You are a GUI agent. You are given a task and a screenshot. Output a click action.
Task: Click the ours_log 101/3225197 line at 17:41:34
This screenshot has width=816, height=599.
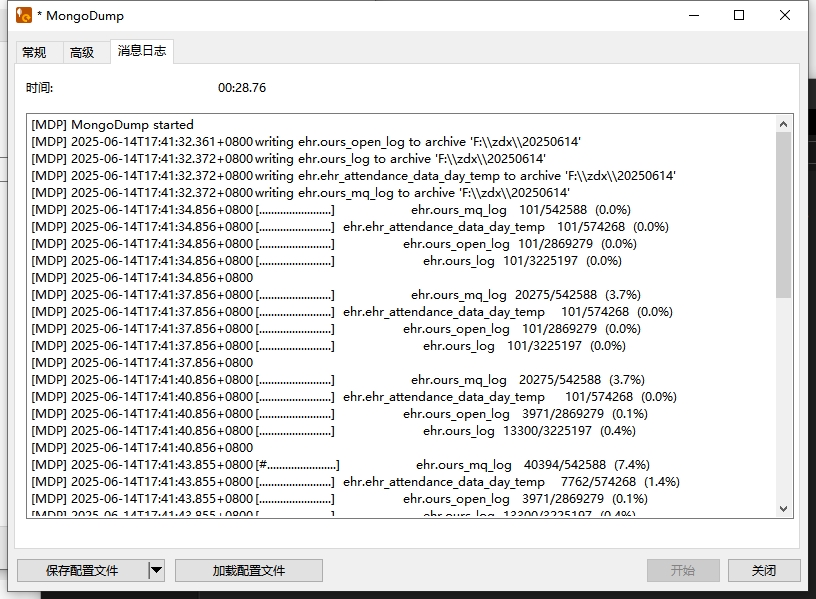(x=326, y=261)
